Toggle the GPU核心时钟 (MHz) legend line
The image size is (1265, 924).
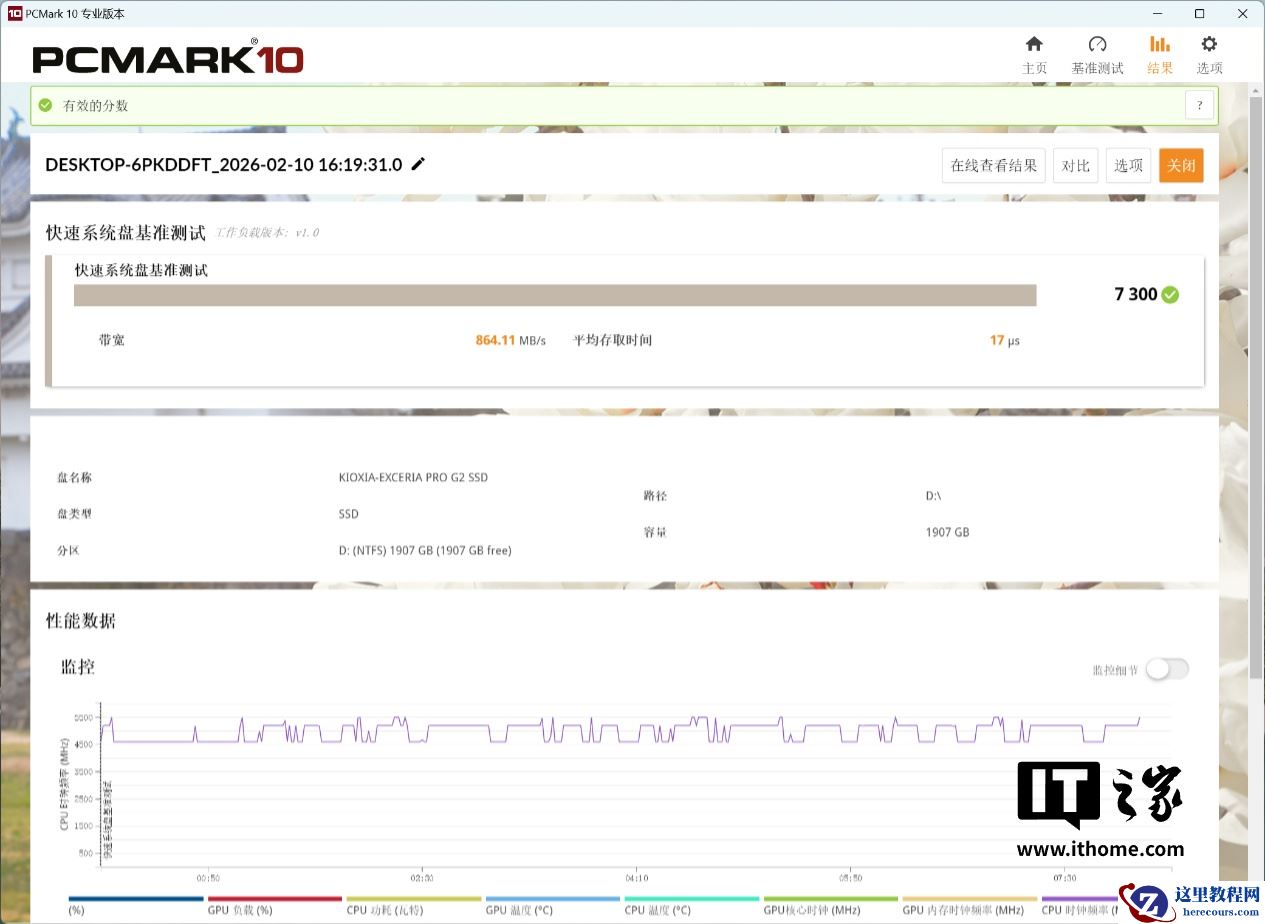click(830, 905)
